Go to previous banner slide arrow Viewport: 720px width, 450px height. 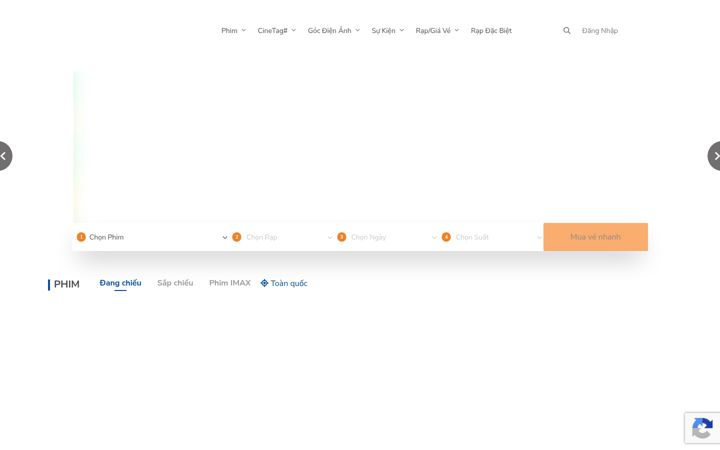point(5,156)
